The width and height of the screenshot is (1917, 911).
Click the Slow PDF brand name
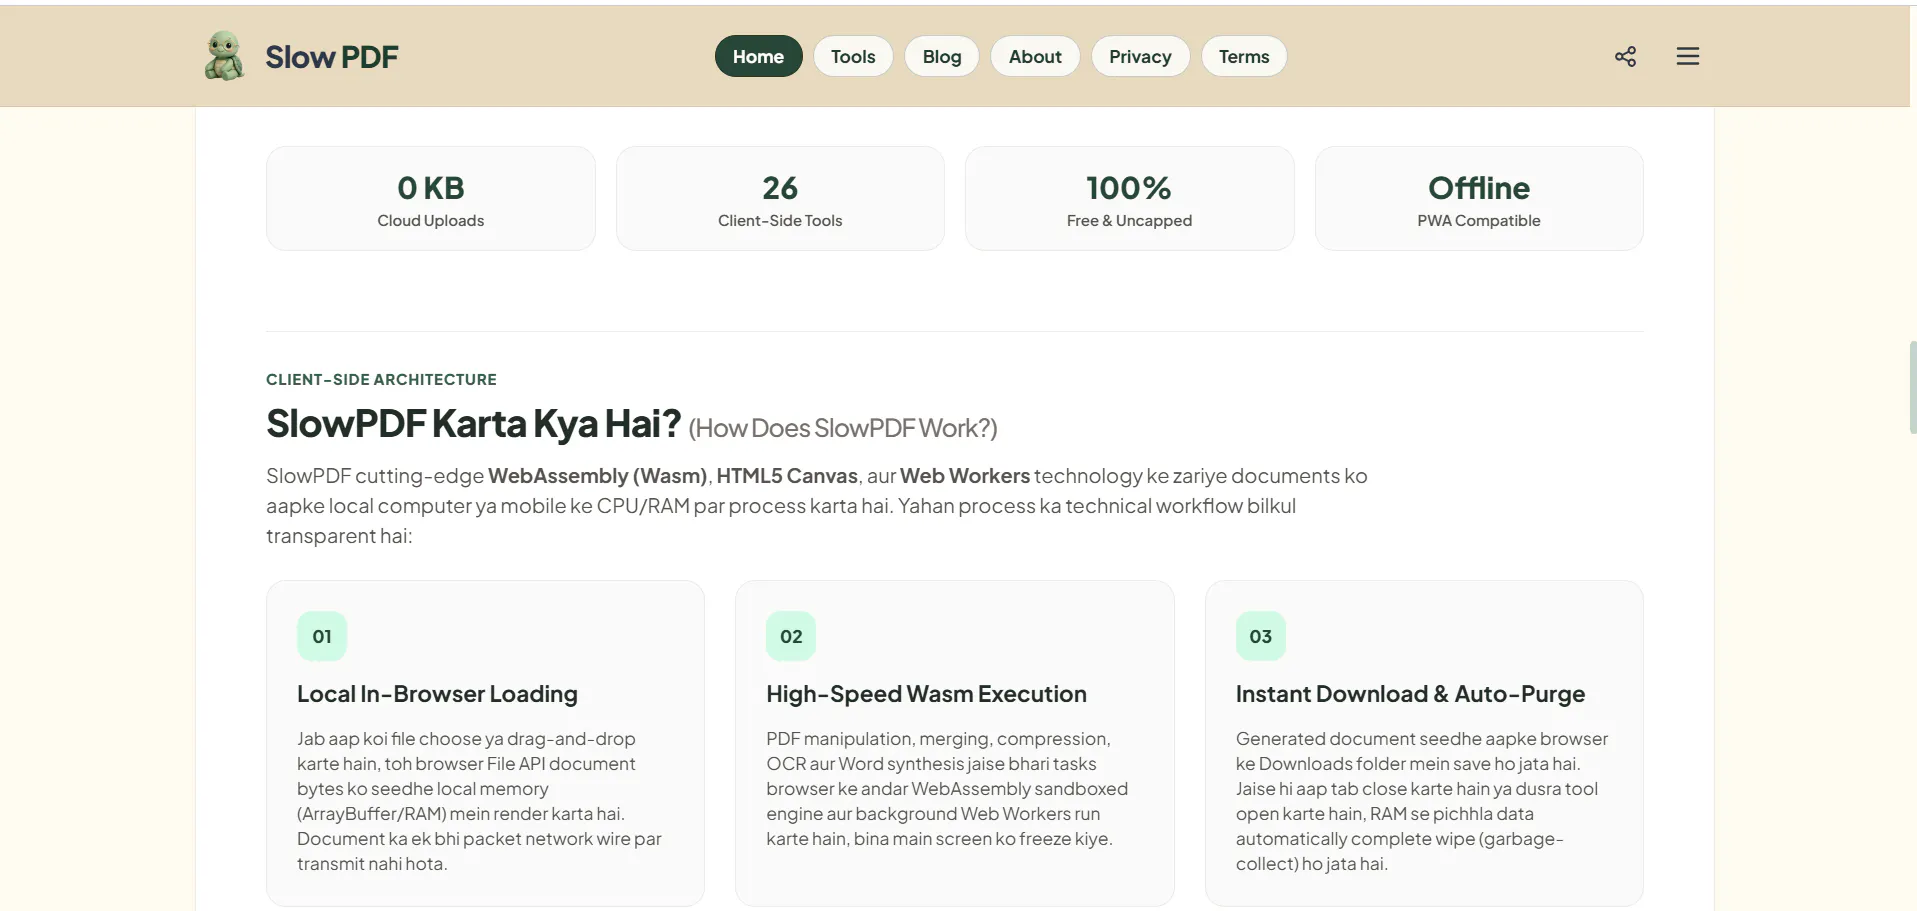[x=332, y=57]
